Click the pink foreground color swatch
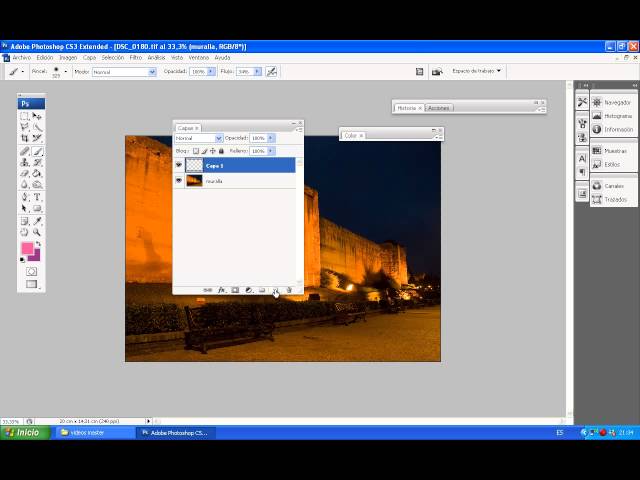Viewport: 640px width, 480px height. pyautogui.click(x=27, y=248)
